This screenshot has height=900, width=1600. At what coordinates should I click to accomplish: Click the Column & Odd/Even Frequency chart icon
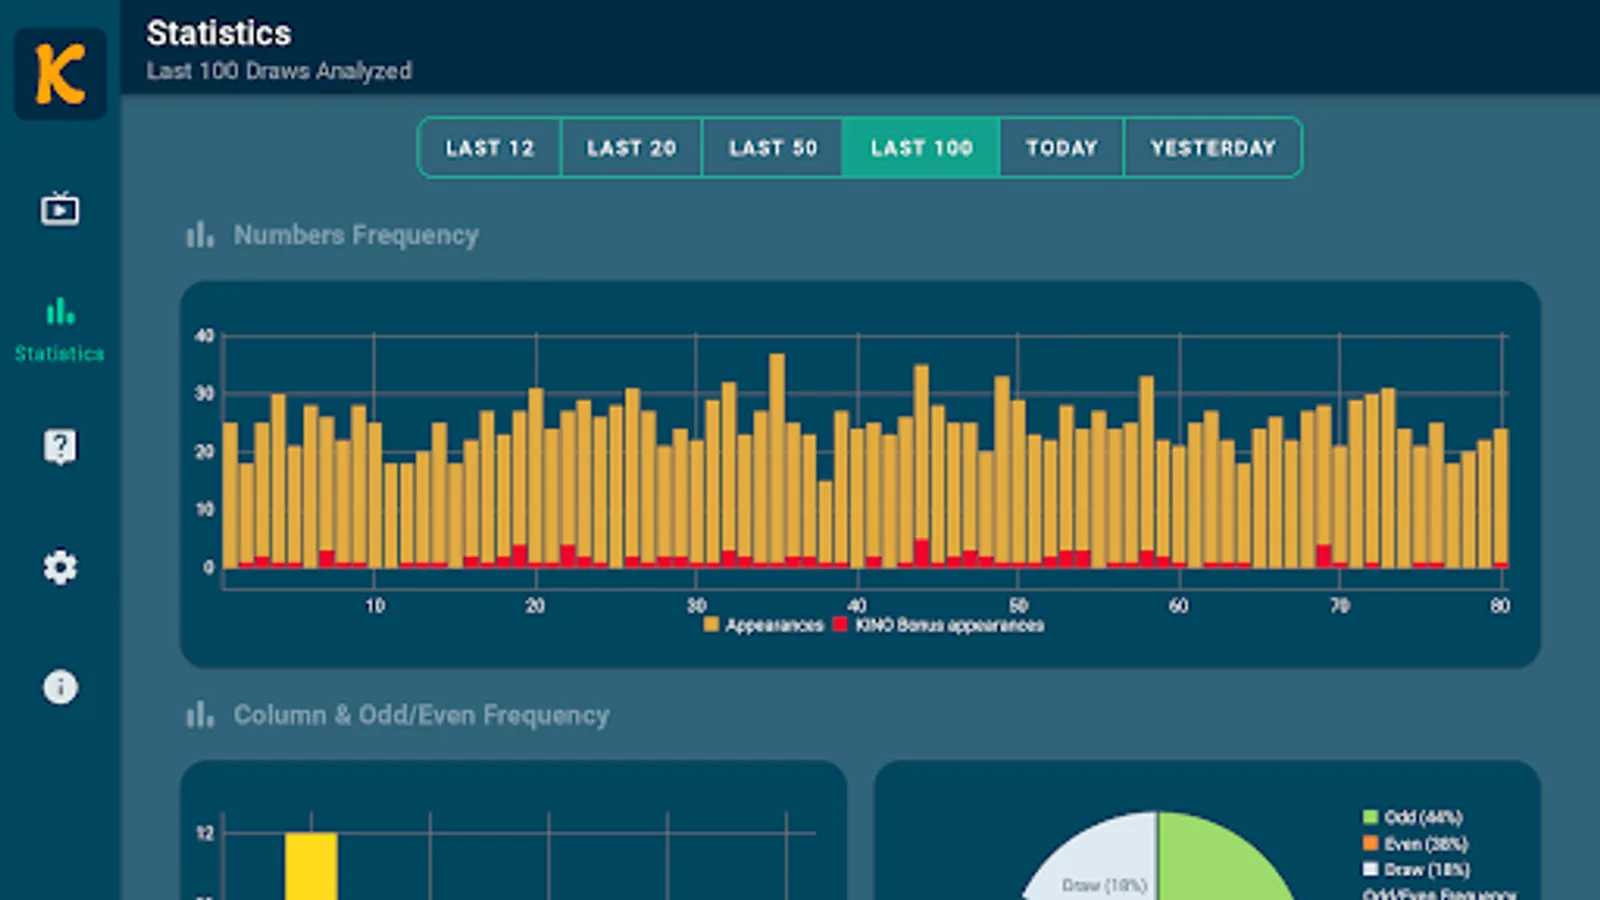click(200, 715)
